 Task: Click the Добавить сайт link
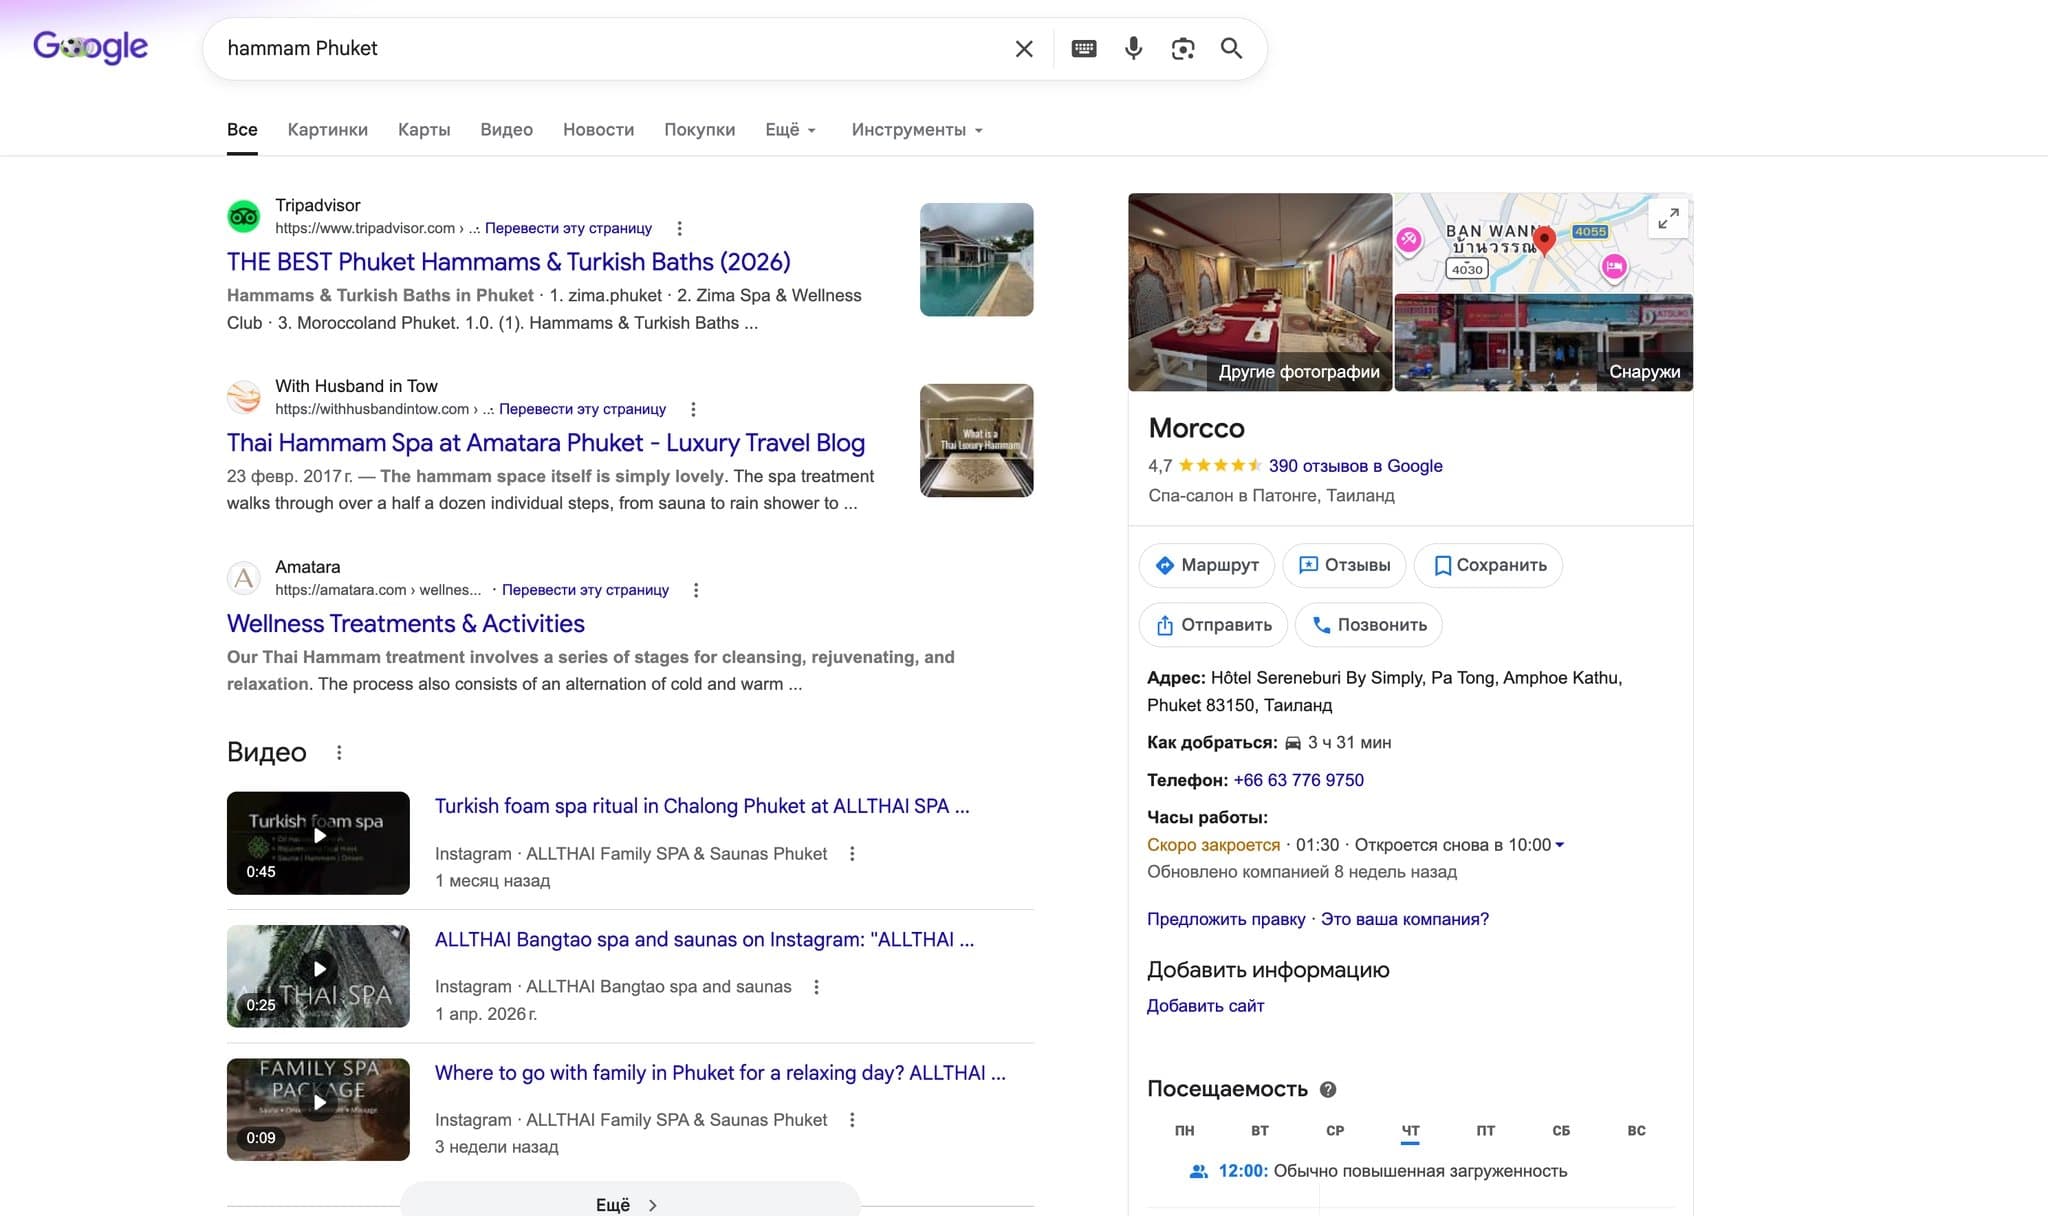click(x=1205, y=1006)
